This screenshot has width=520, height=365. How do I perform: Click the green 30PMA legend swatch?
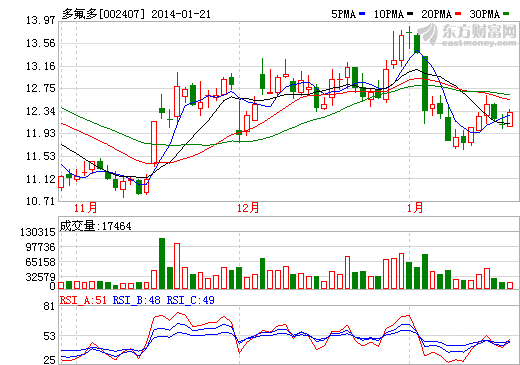tap(506, 14)
